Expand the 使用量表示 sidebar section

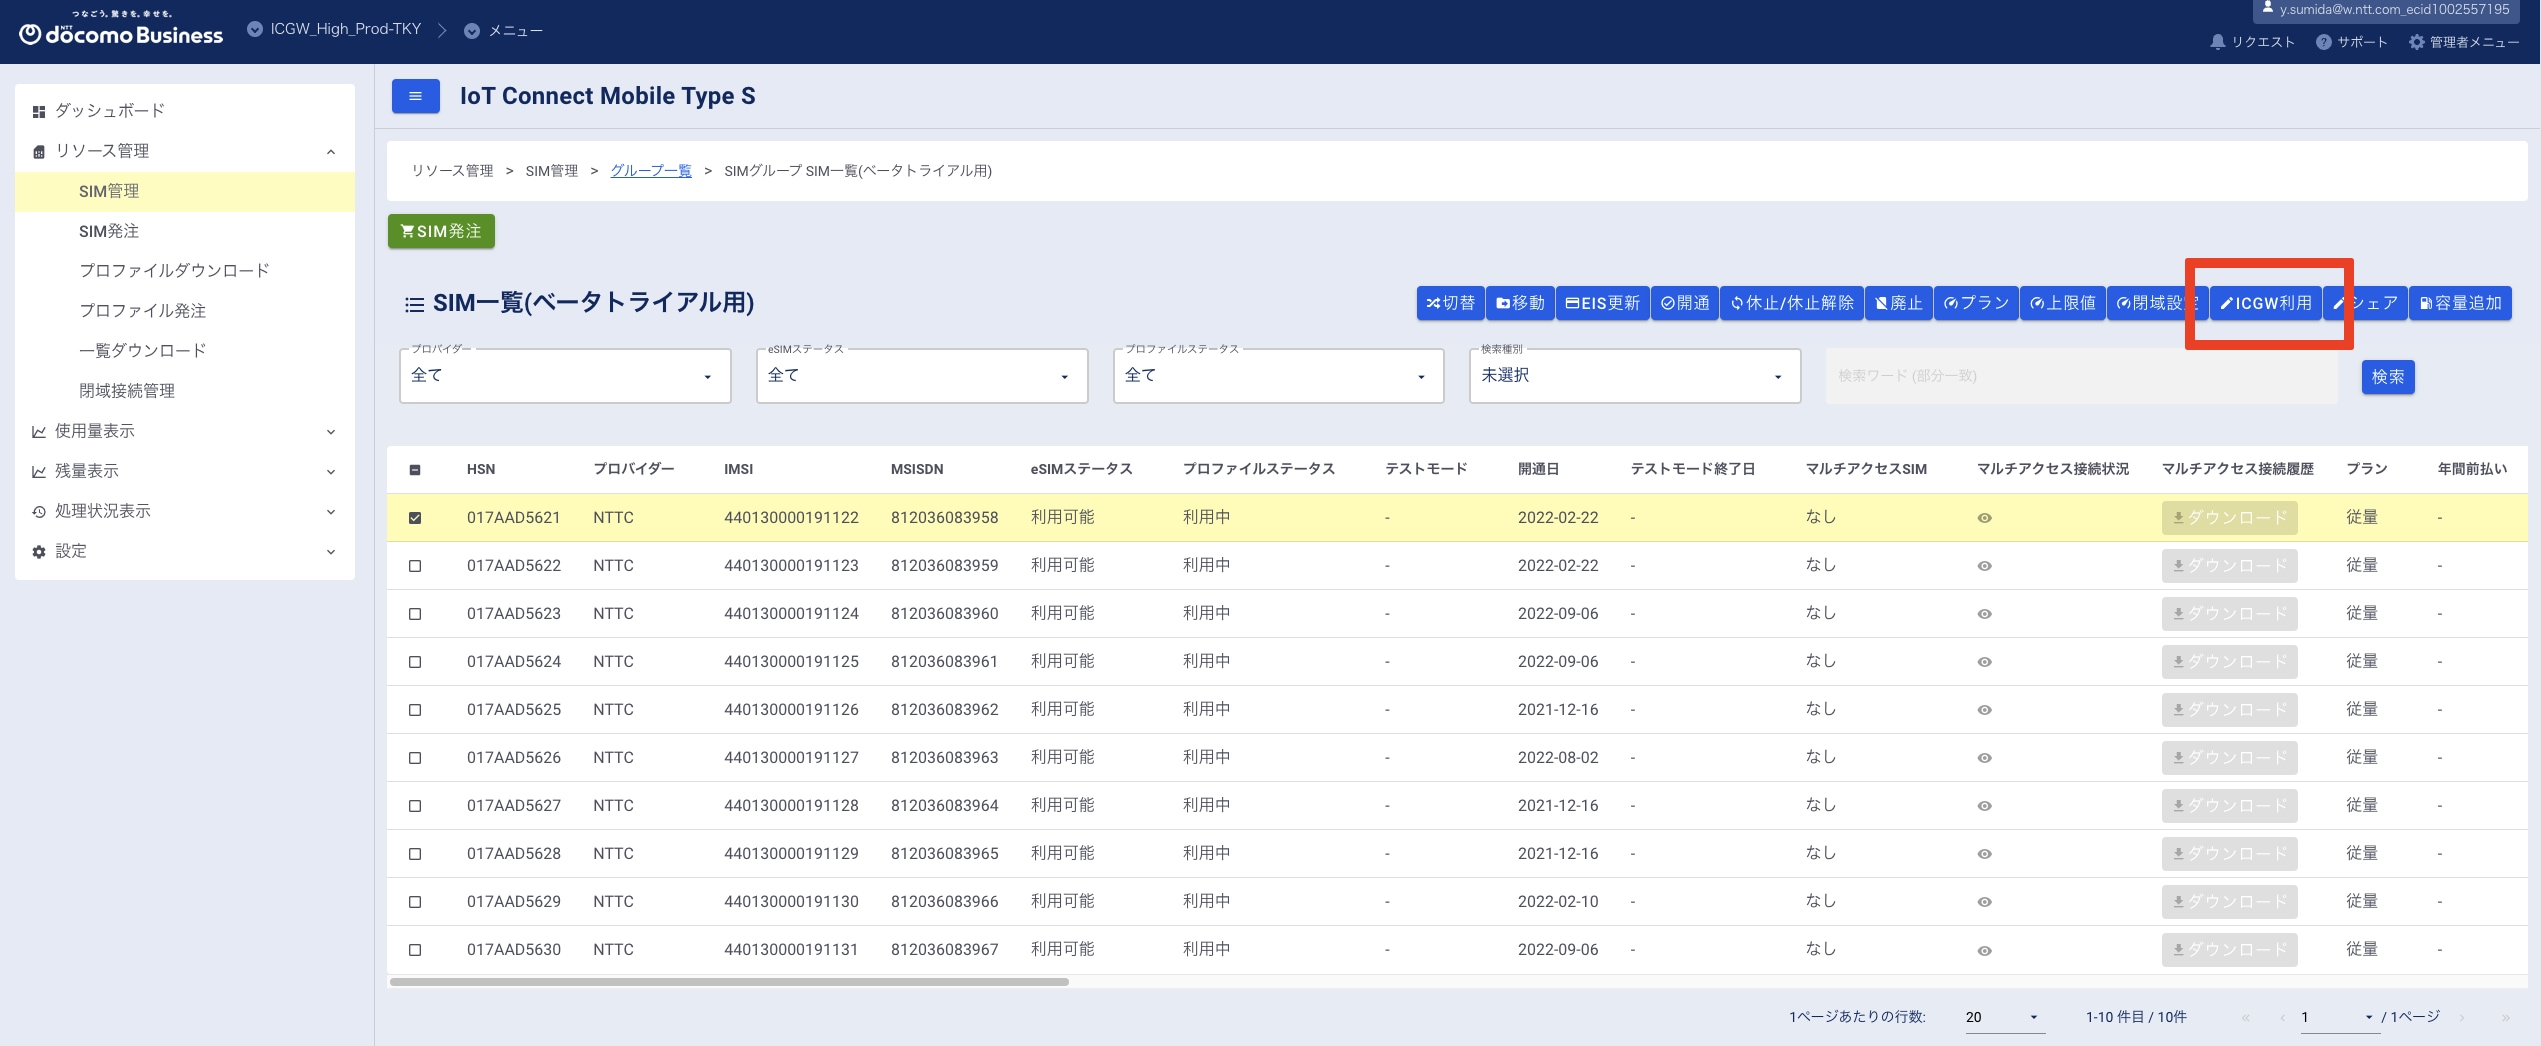pos(185,431)
